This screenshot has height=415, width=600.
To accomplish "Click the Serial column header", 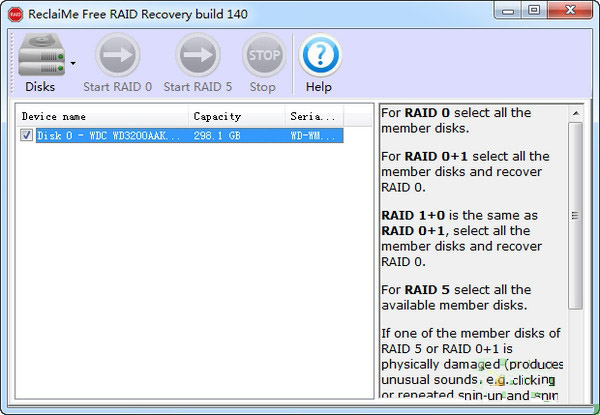I will tap(314, 116).
